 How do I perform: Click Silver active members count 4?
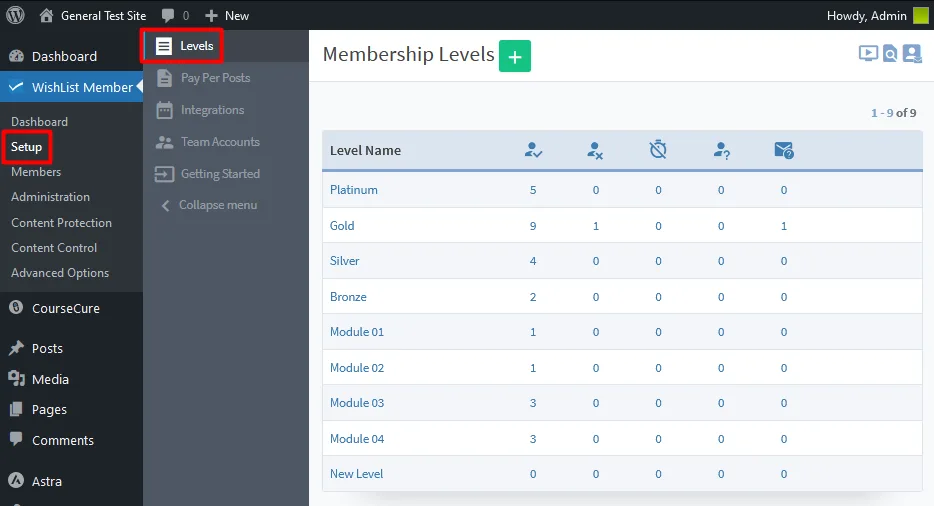[533, 261]
